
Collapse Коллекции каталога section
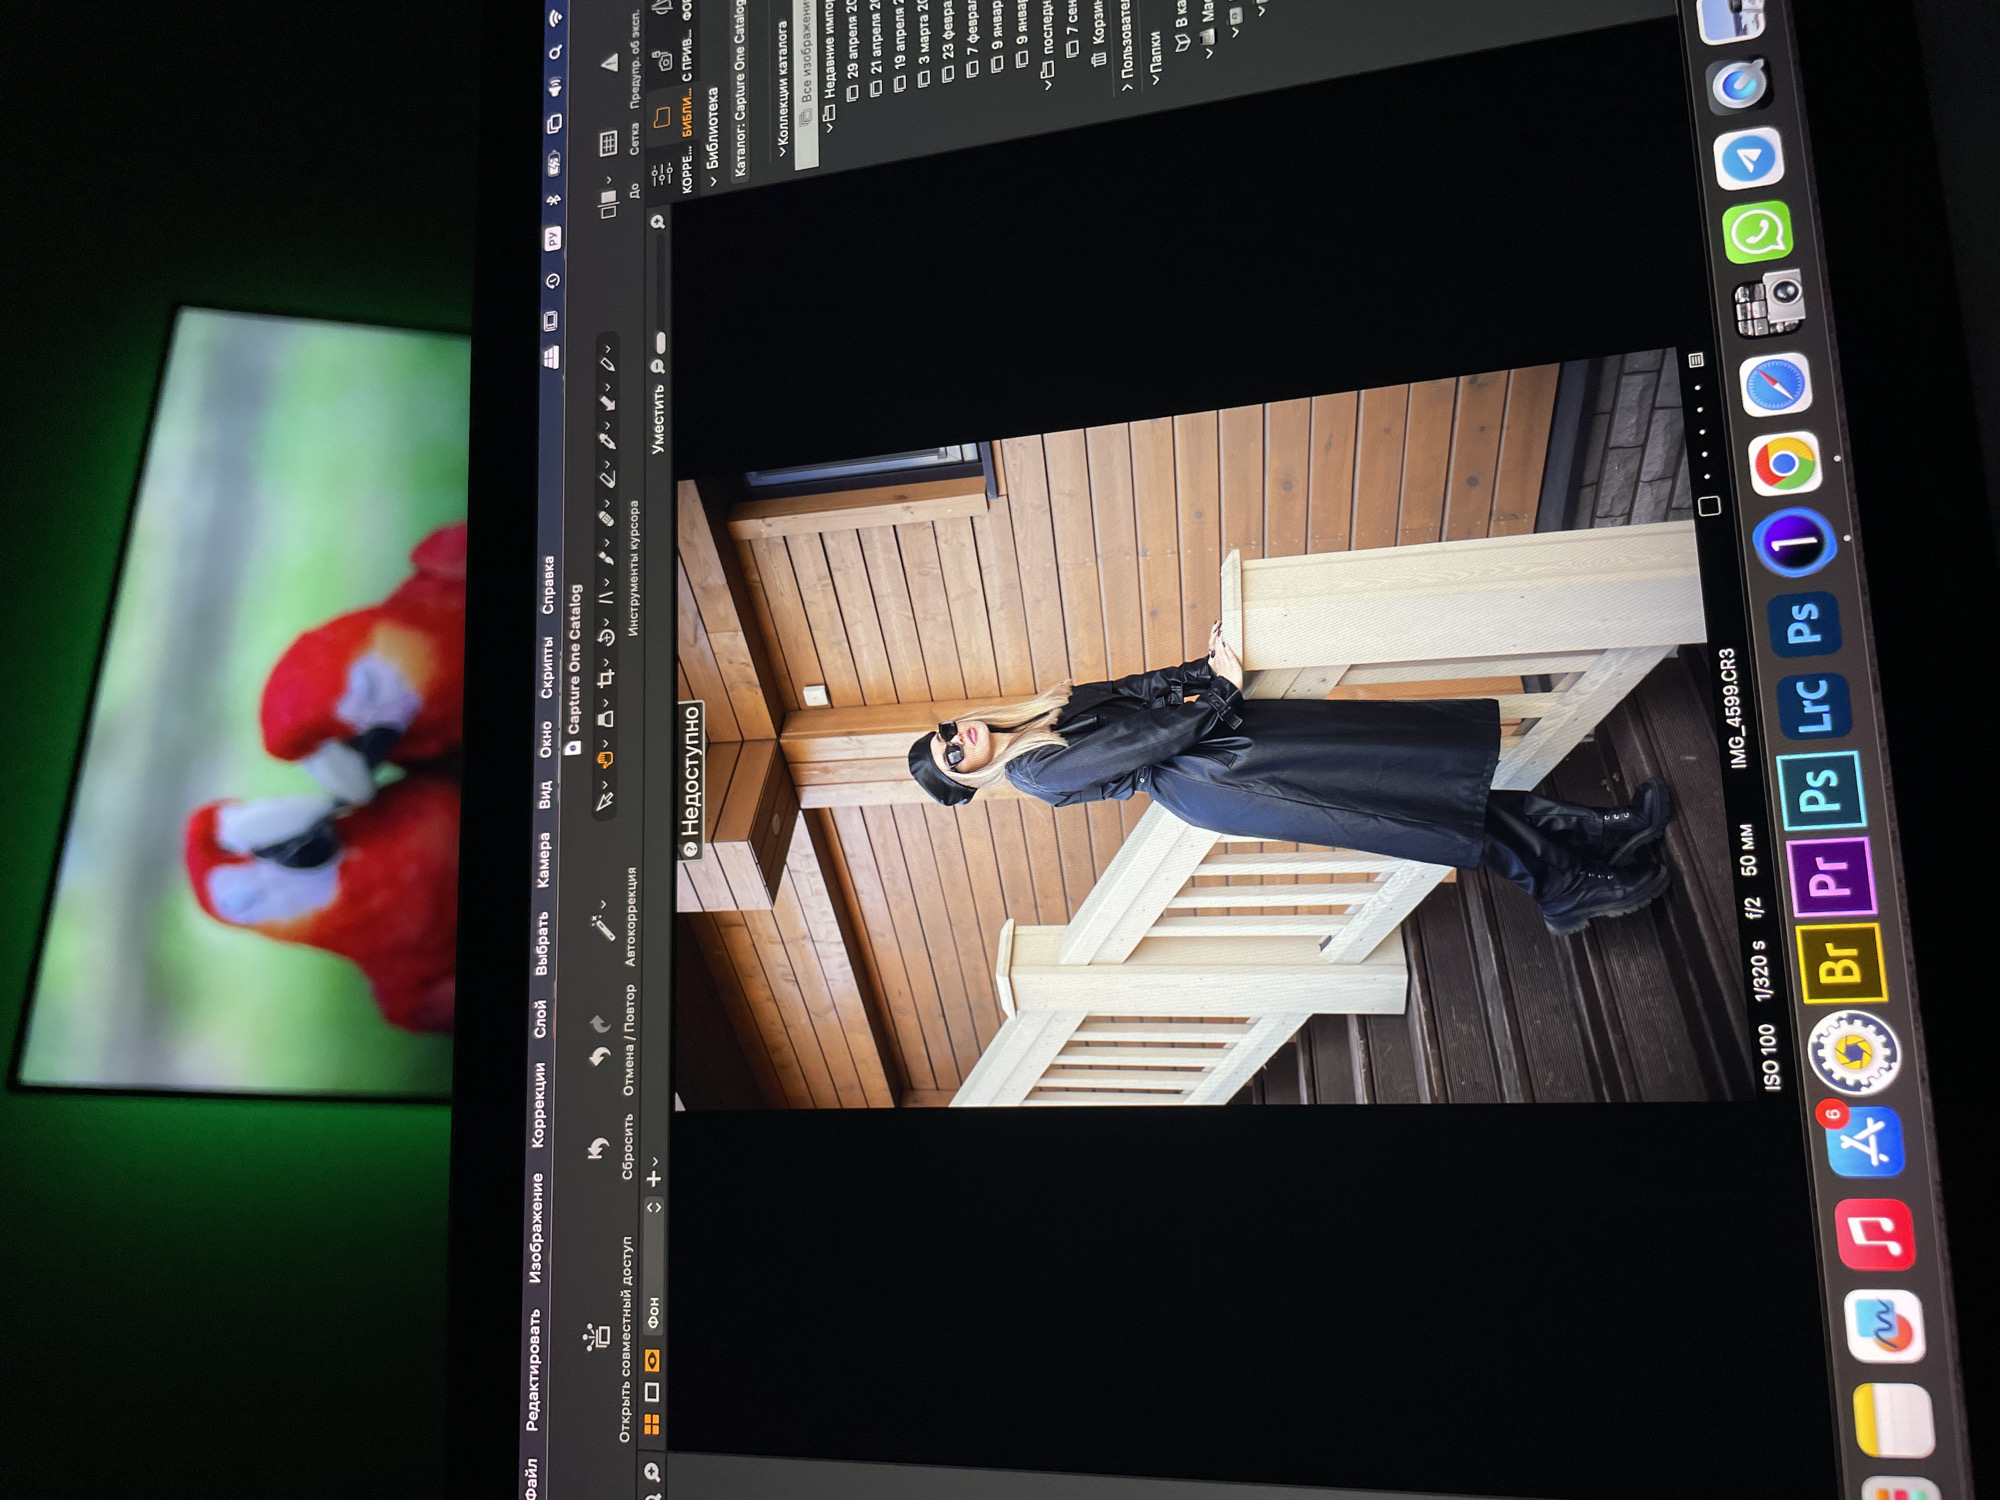point(783,151)
